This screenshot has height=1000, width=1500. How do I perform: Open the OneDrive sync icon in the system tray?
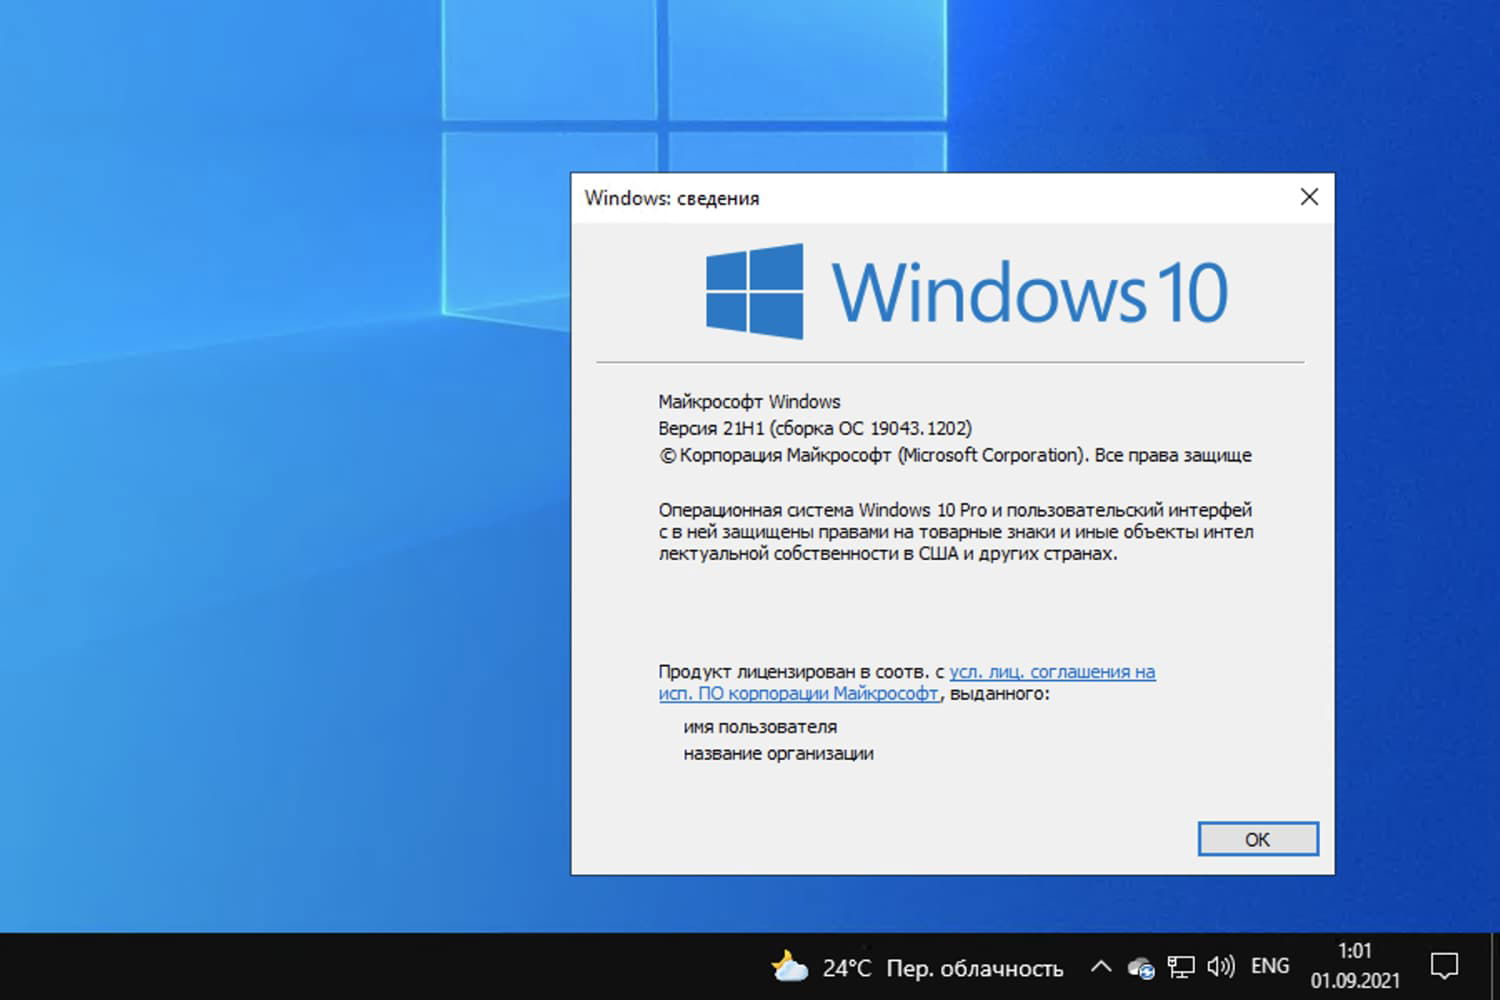pyautogui.click(x=1140, y=965)
